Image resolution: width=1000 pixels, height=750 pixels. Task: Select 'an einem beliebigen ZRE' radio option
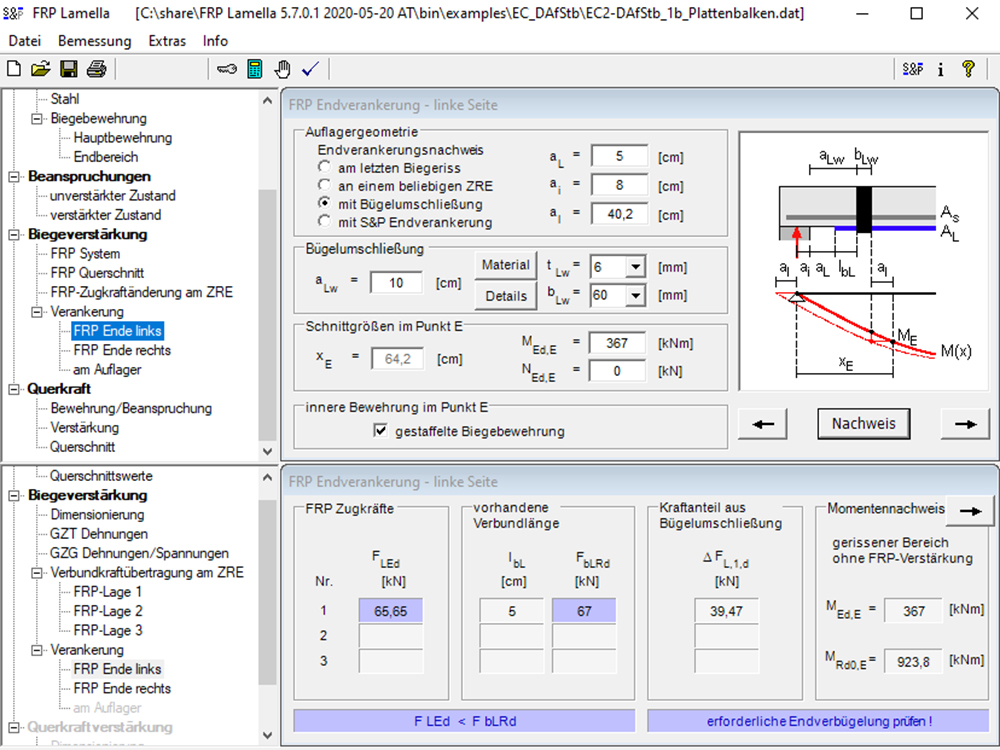tap(325, 185)
